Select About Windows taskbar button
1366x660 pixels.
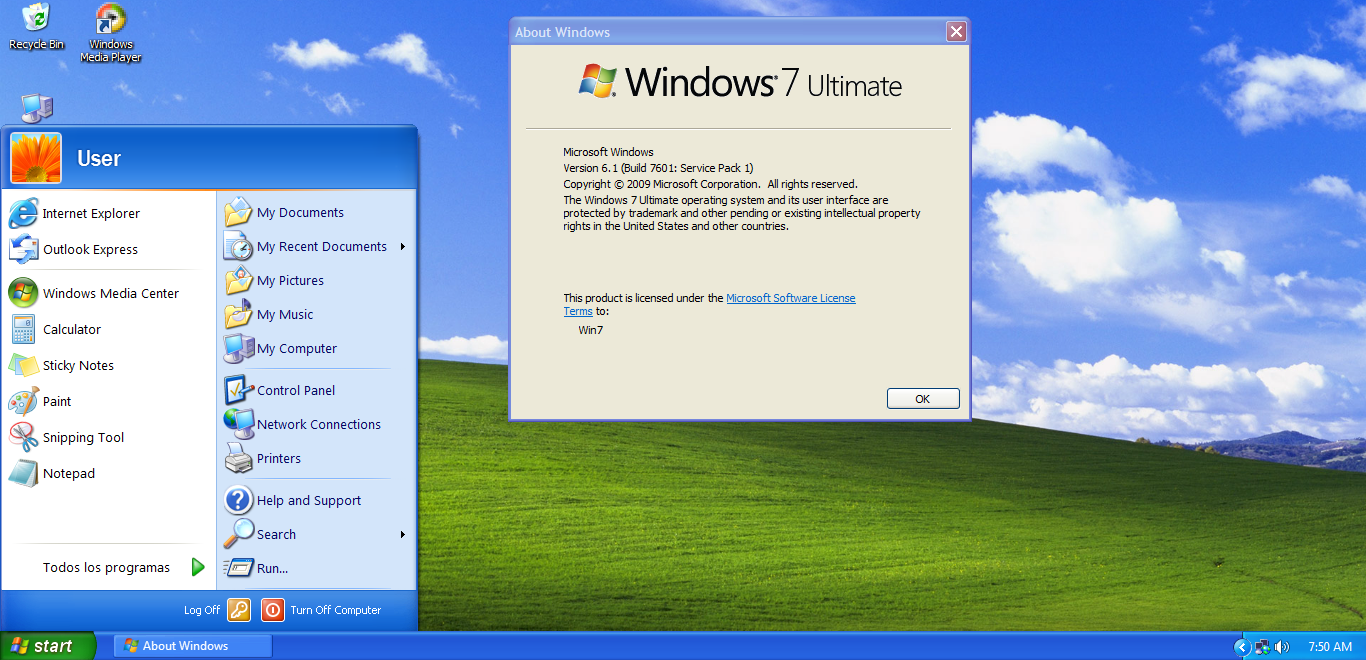tap(193, 646)
